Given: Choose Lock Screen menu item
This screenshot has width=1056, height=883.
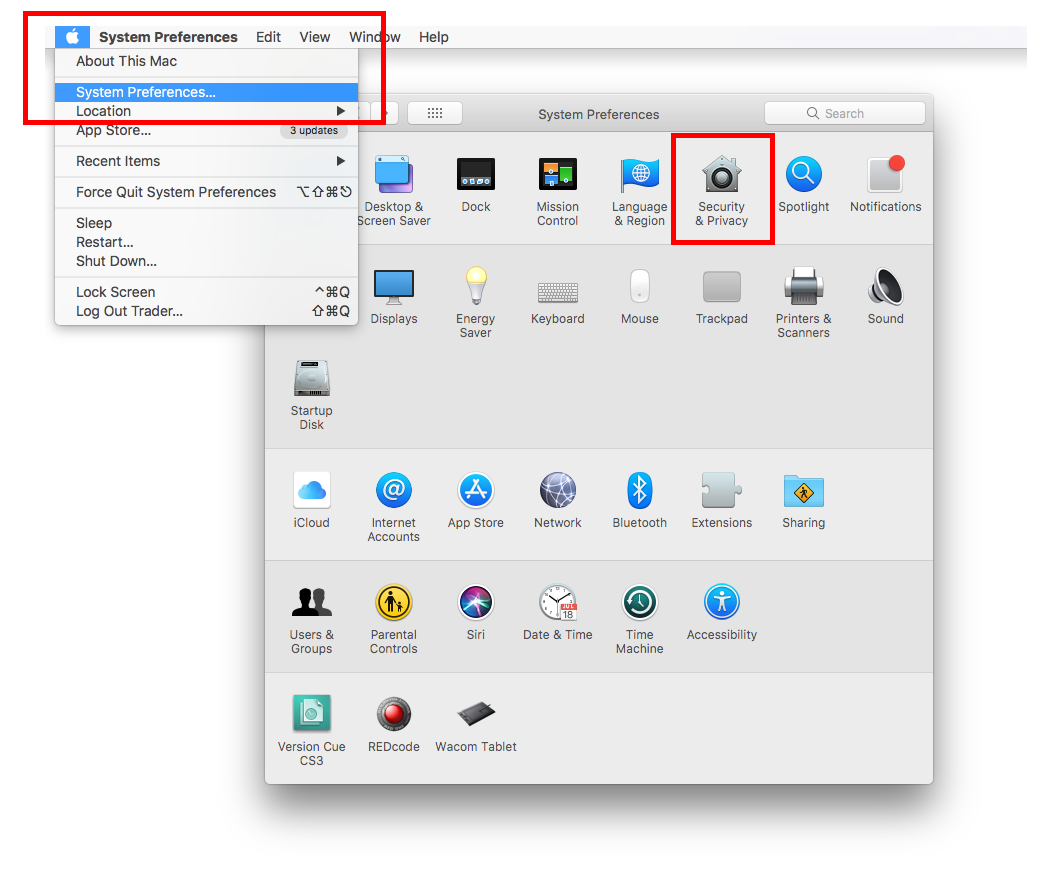Looking at the screenshot, I should click(206, 292).
